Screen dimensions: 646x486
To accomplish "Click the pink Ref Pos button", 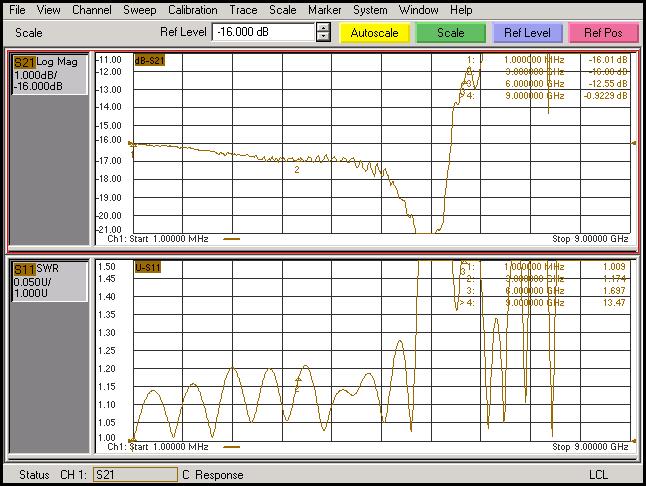I will [x=603, y=33].
